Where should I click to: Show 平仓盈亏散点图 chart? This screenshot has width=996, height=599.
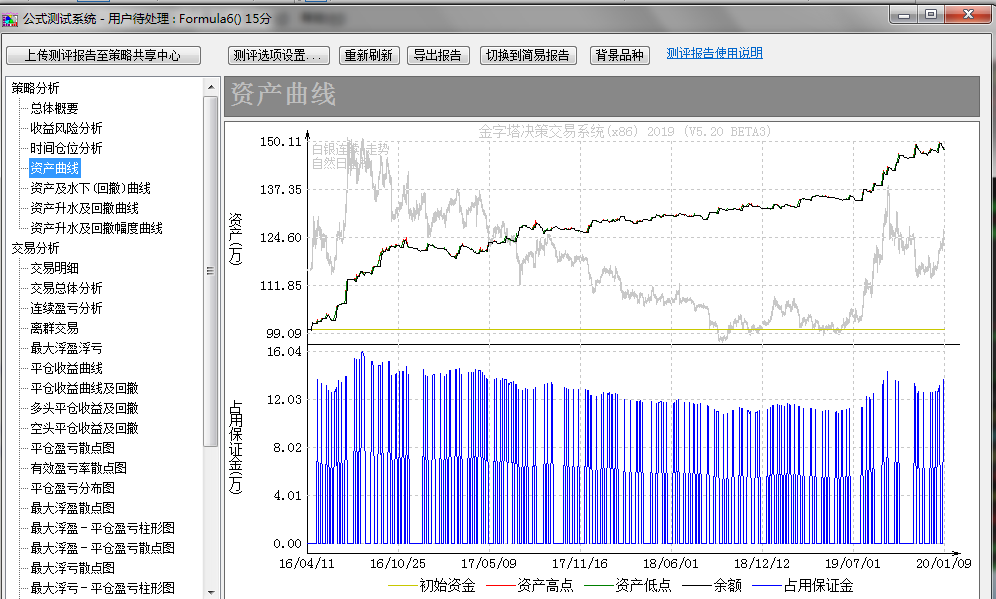[x=72, y=448]
